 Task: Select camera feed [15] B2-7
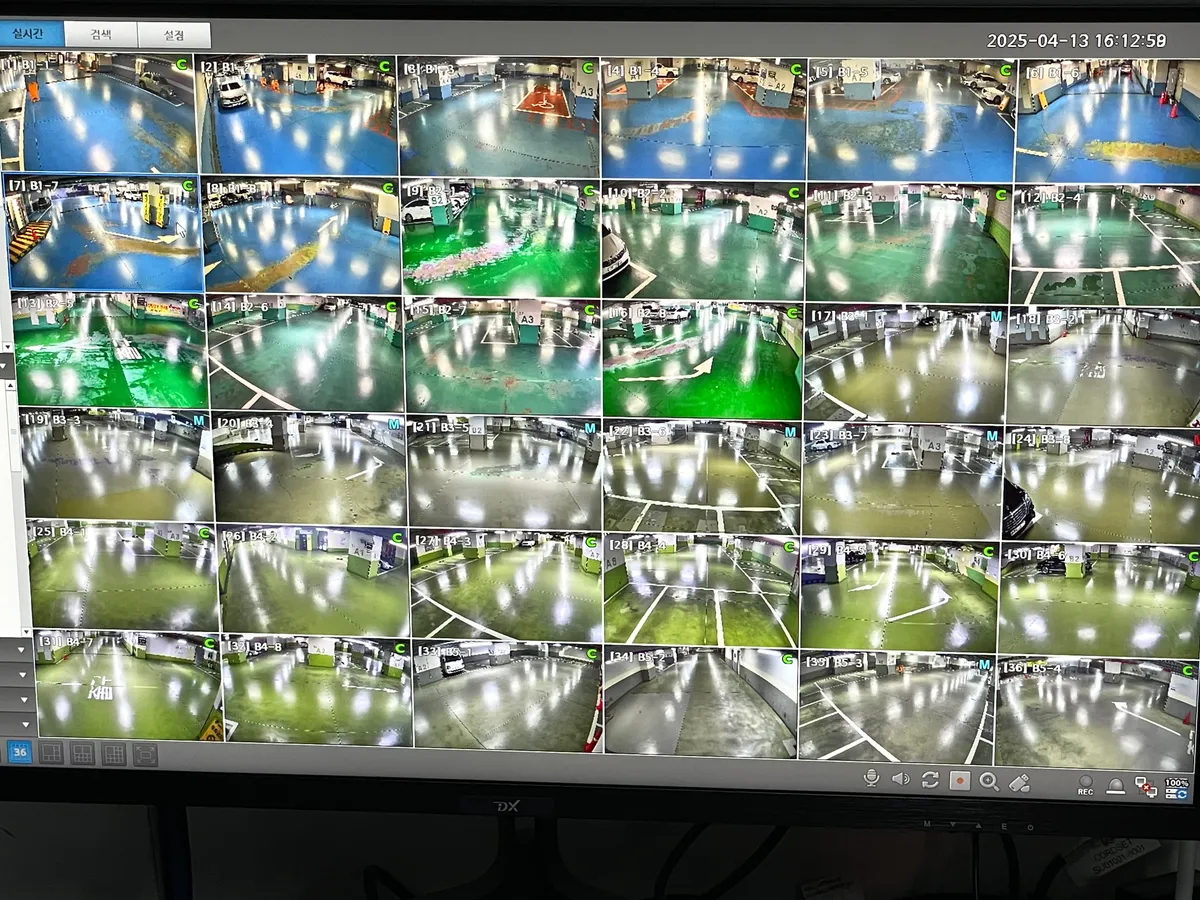point(503,356)
